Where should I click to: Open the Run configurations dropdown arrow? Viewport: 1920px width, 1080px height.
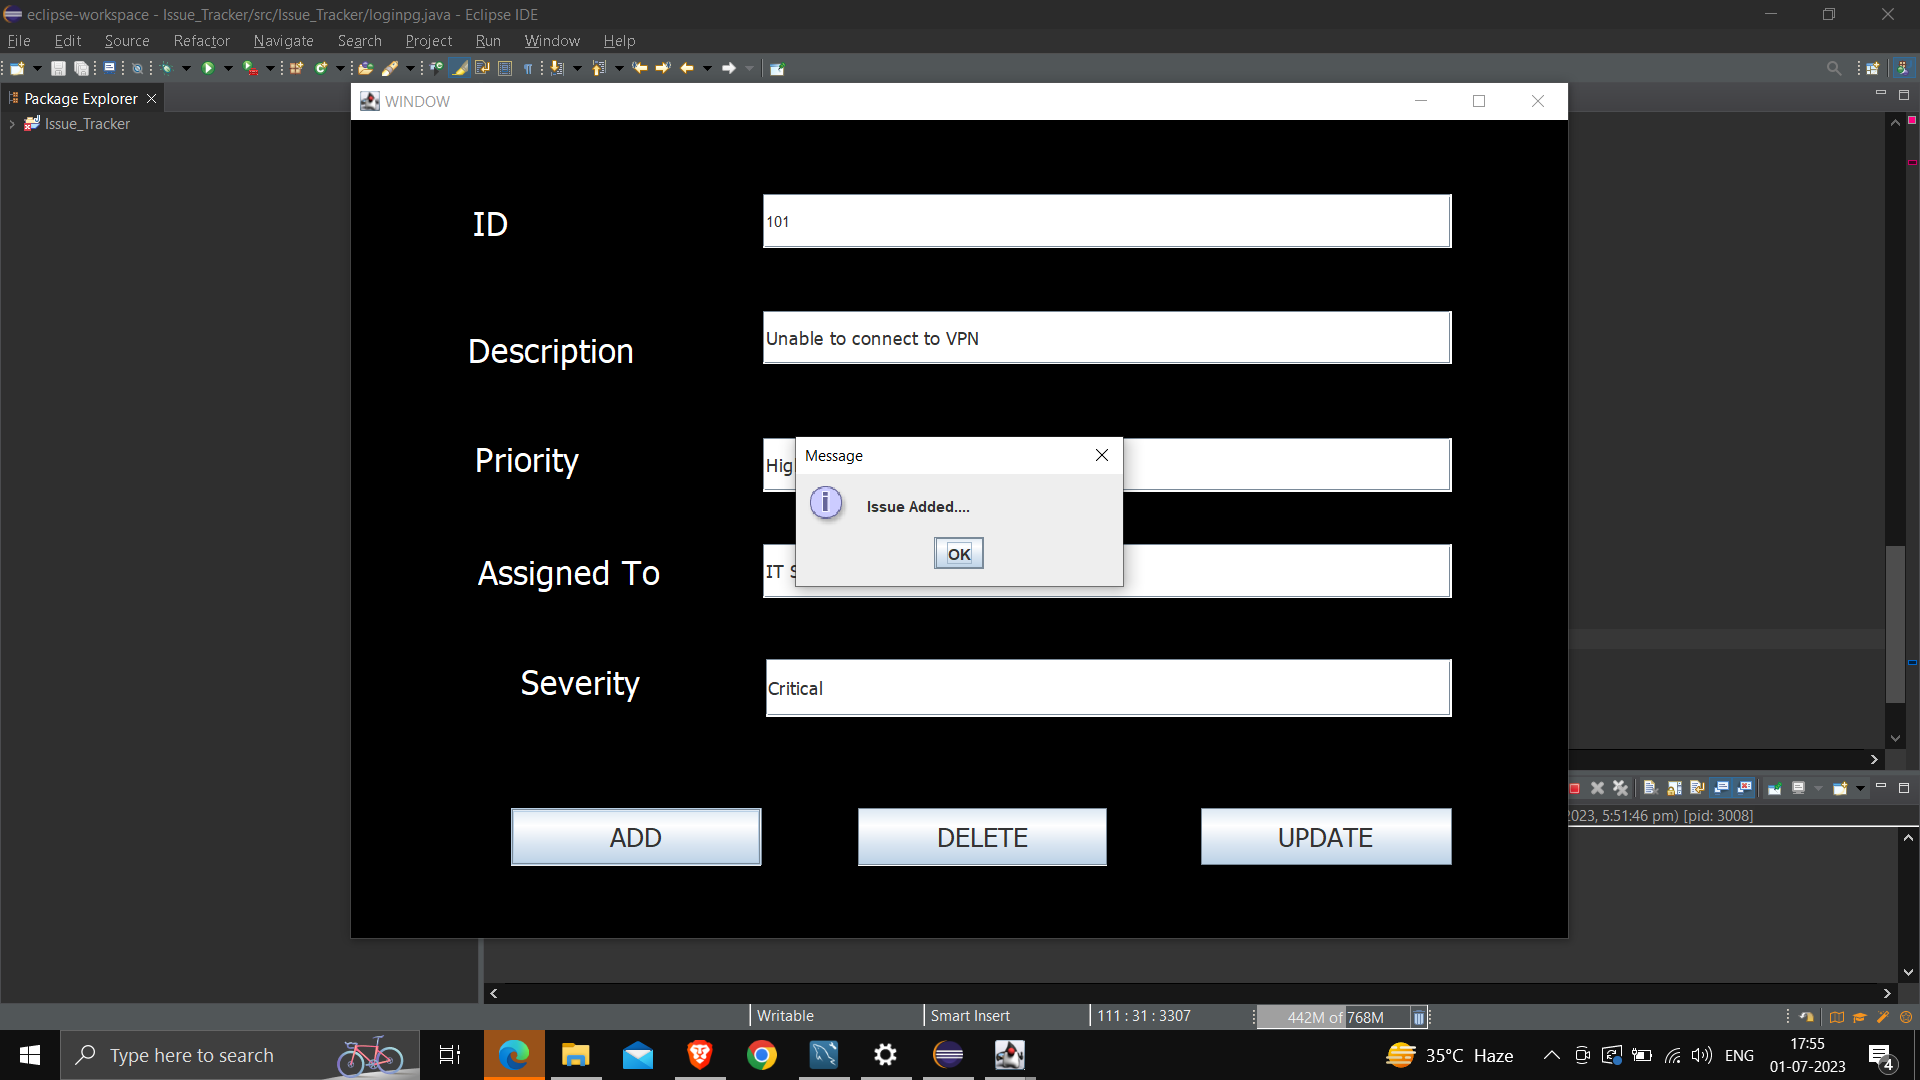point(227,68)
